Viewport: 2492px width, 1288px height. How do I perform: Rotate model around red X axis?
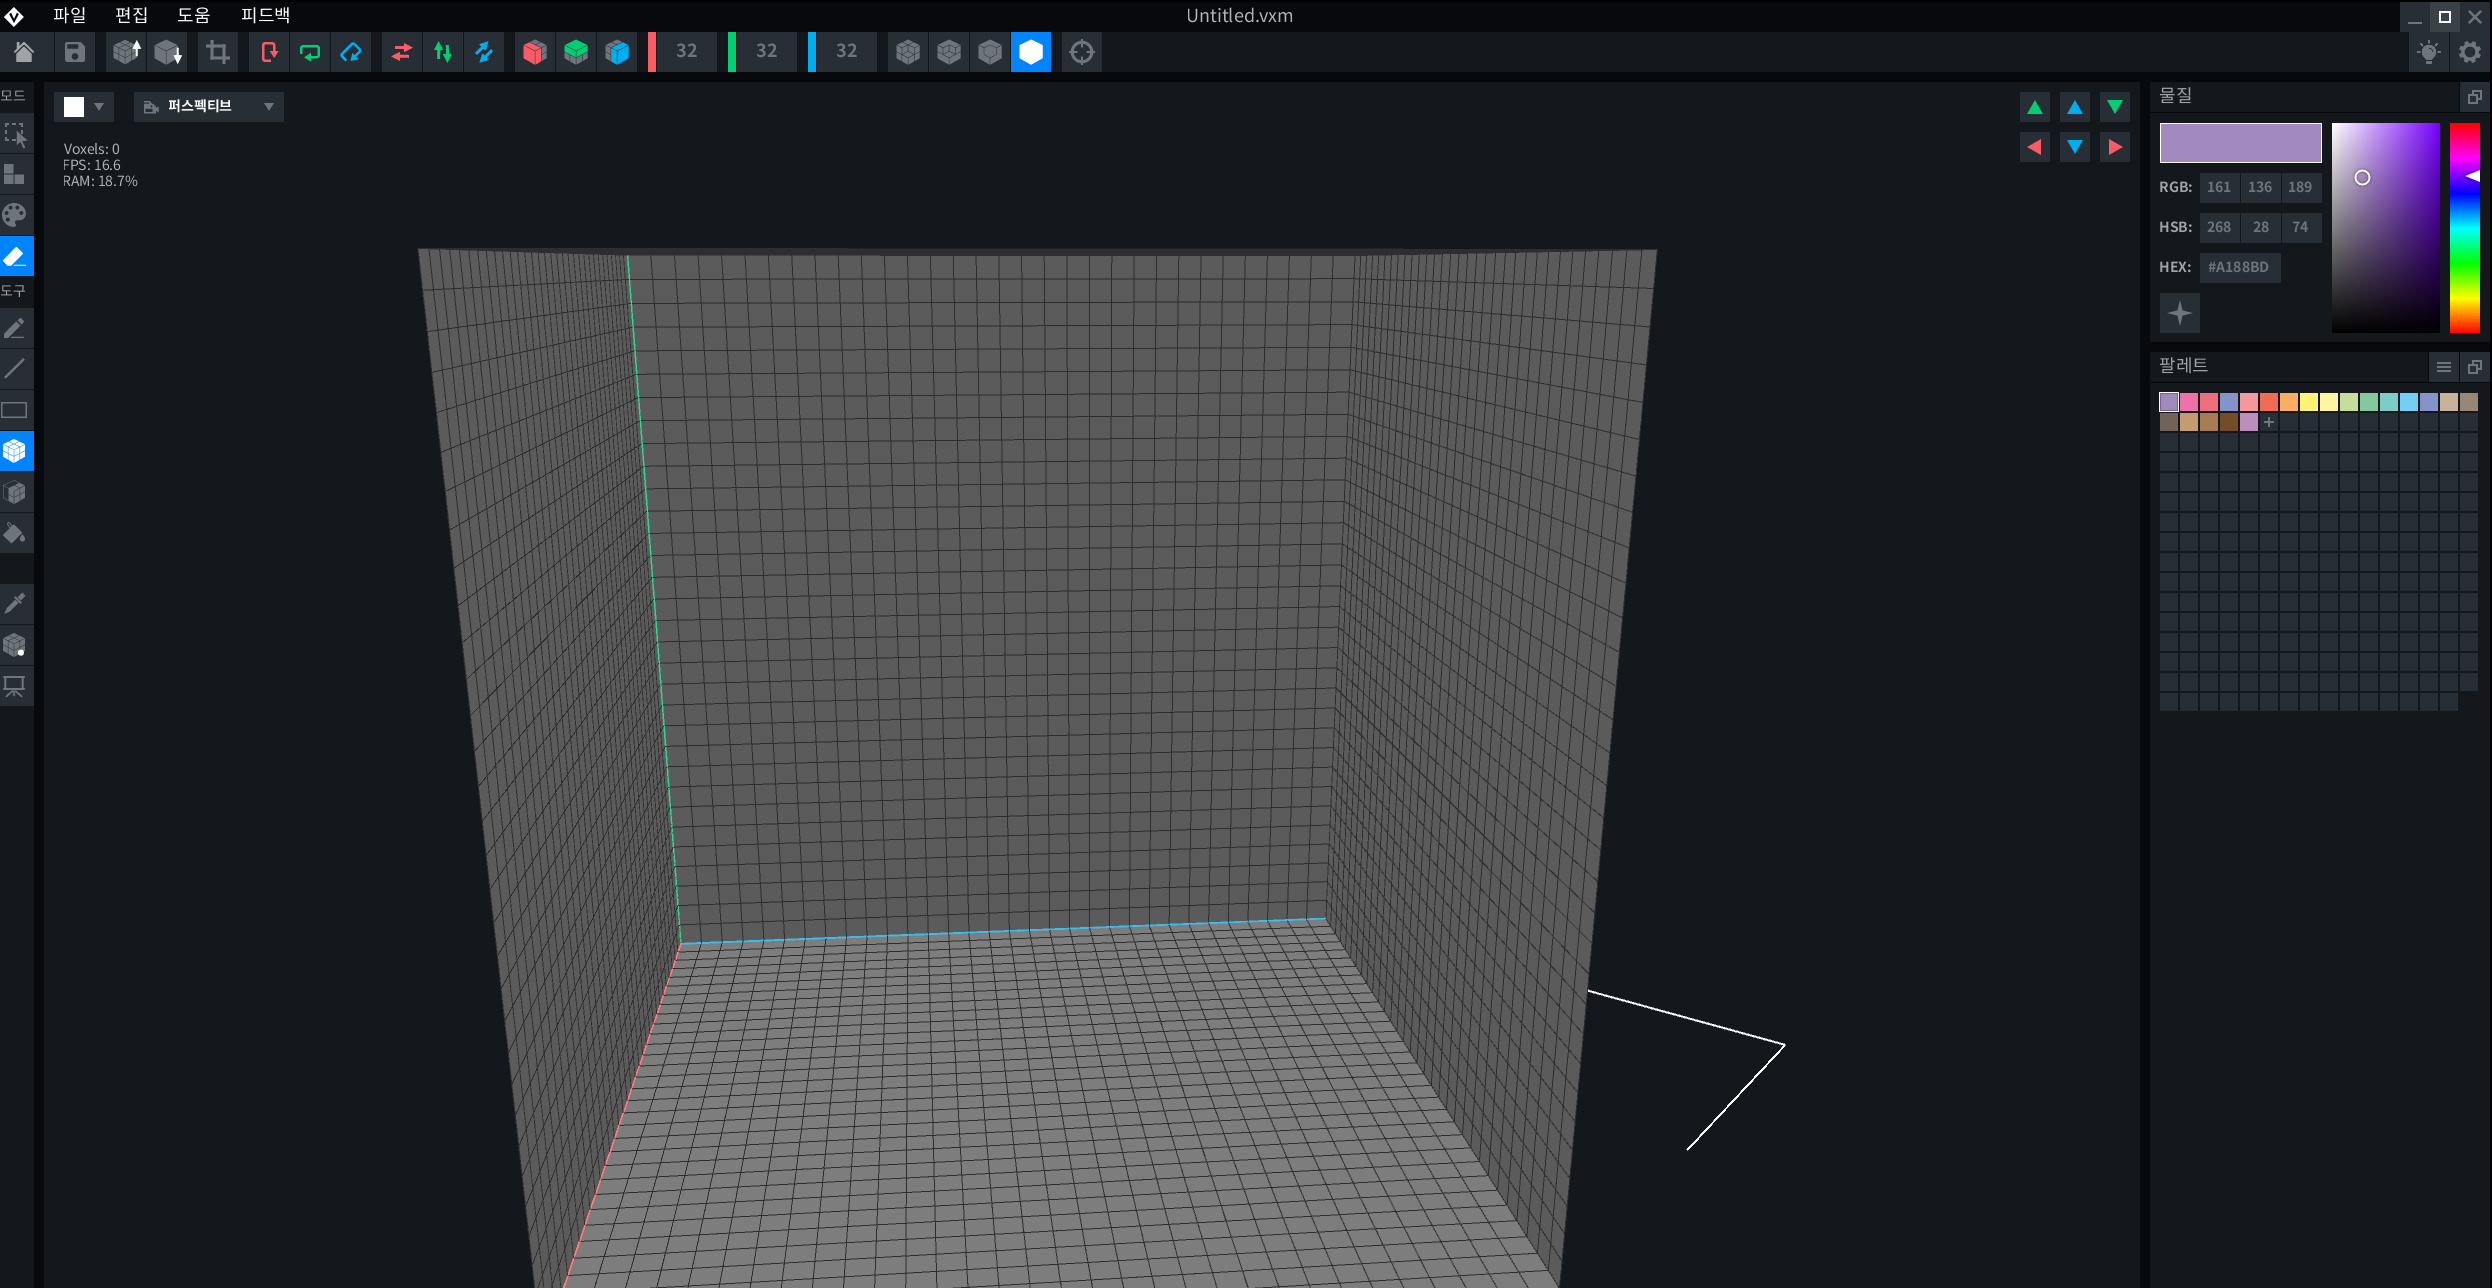pyautogui.click(x=269, y=52)
